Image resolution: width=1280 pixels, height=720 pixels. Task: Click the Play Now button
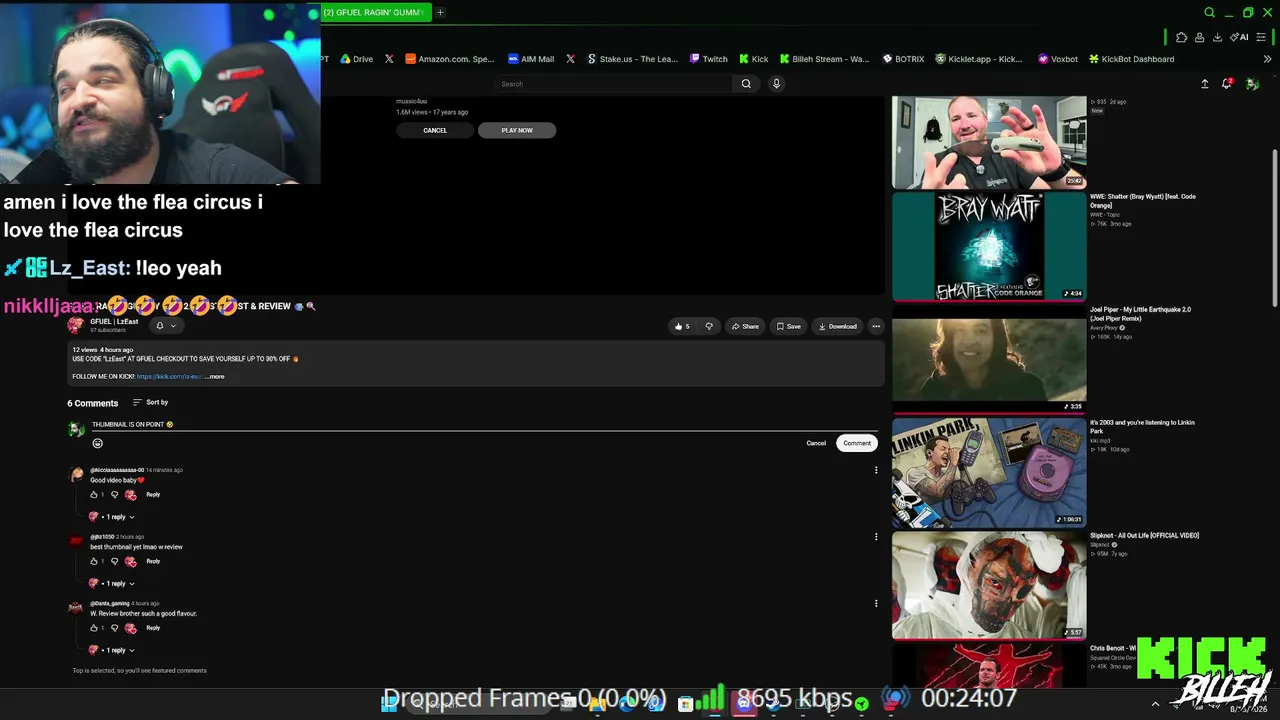click(517, 130)
